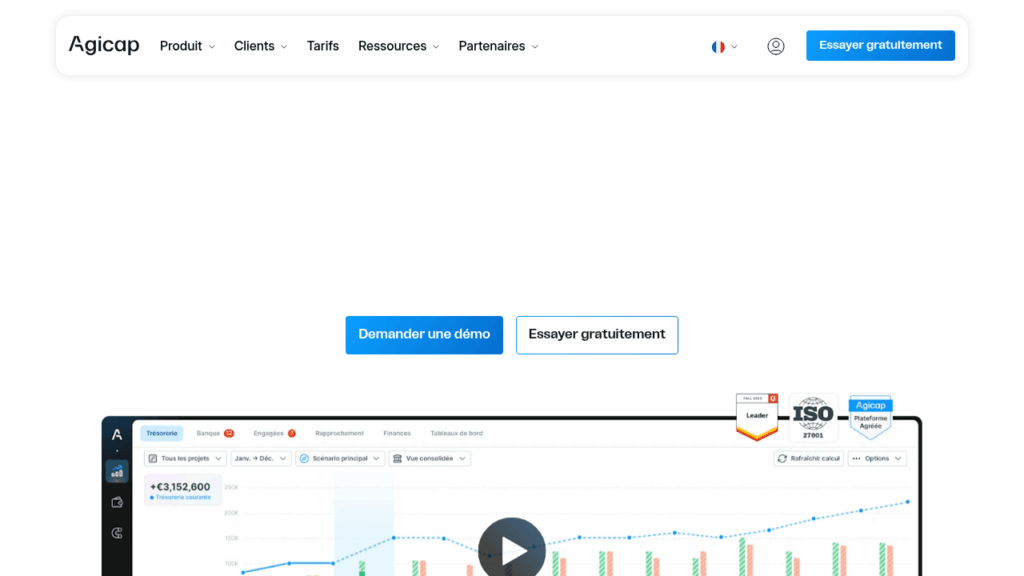Open the Tous les projets filter

tap(185, 458)
